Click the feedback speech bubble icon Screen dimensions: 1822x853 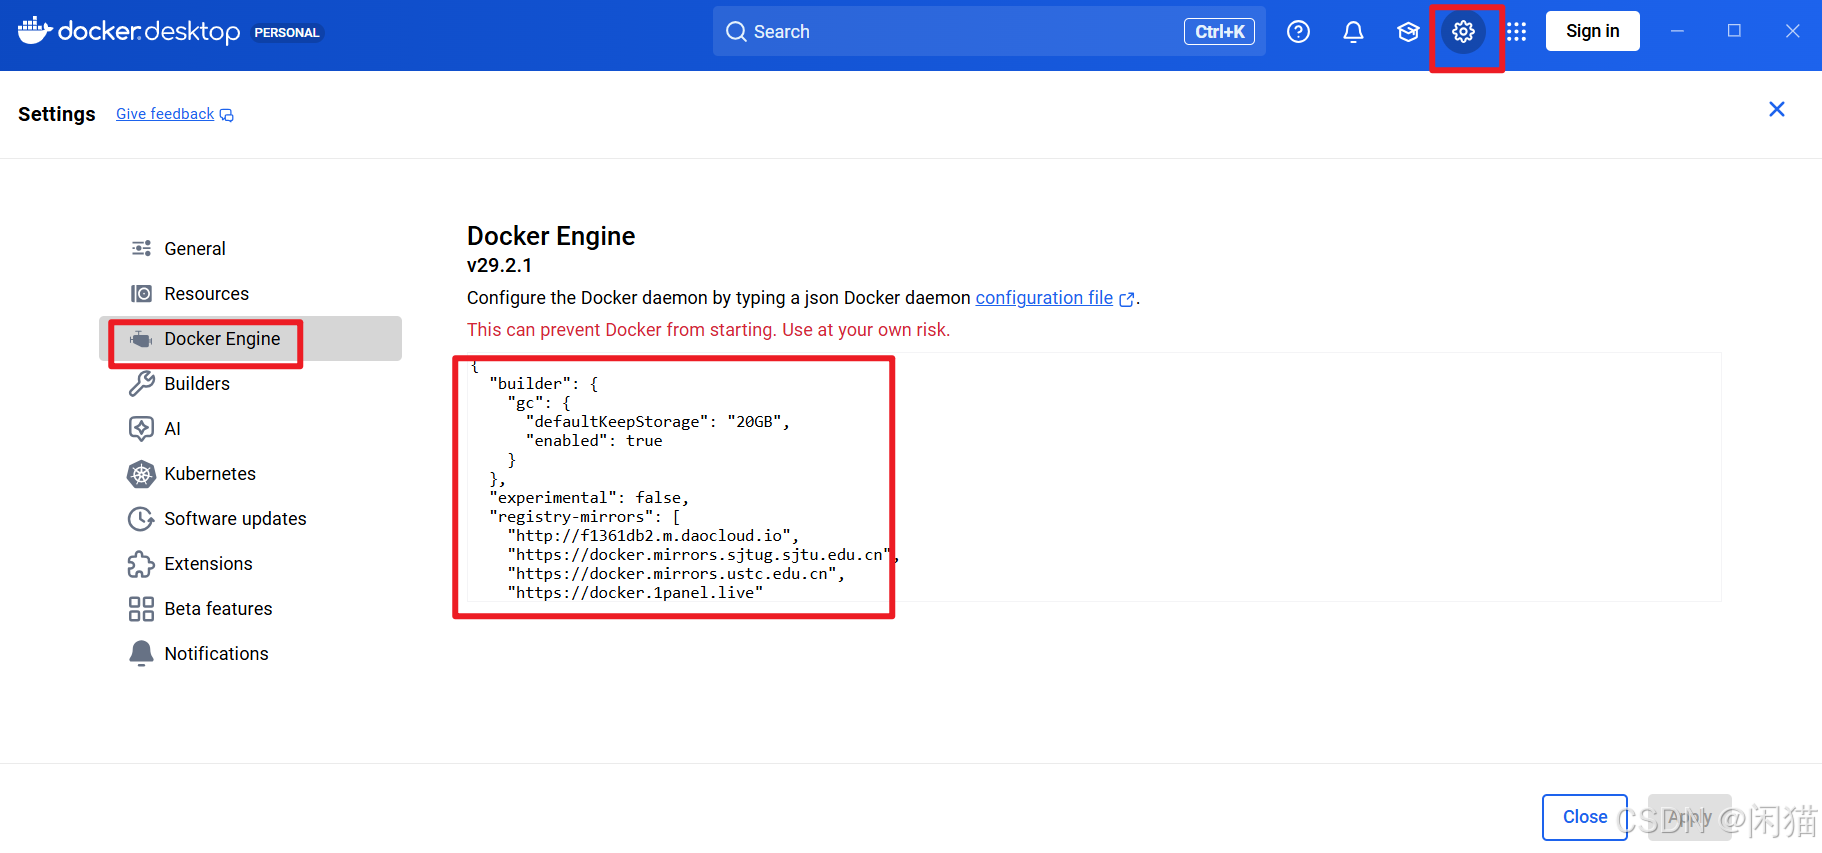coord(227,115)
